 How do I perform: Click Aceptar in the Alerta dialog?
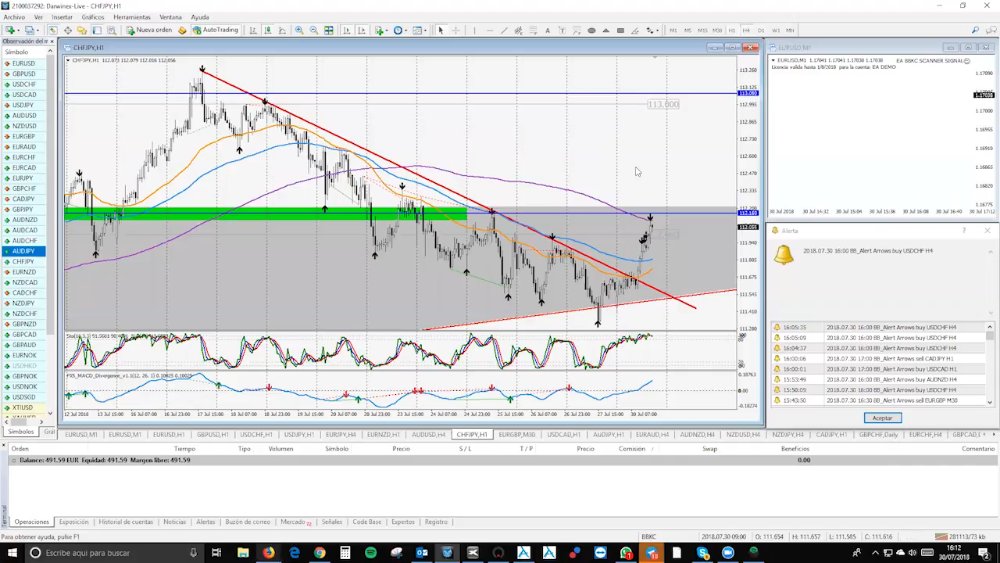coord(882,418)
